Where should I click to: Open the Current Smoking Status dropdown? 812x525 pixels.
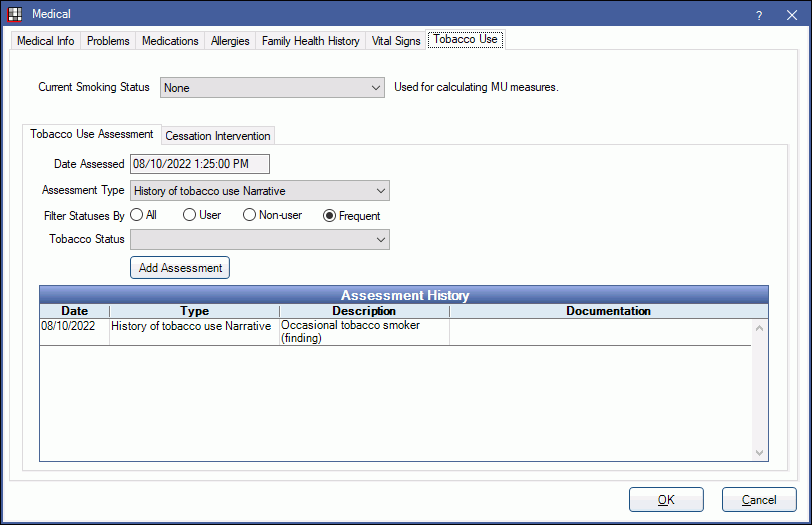271,88
